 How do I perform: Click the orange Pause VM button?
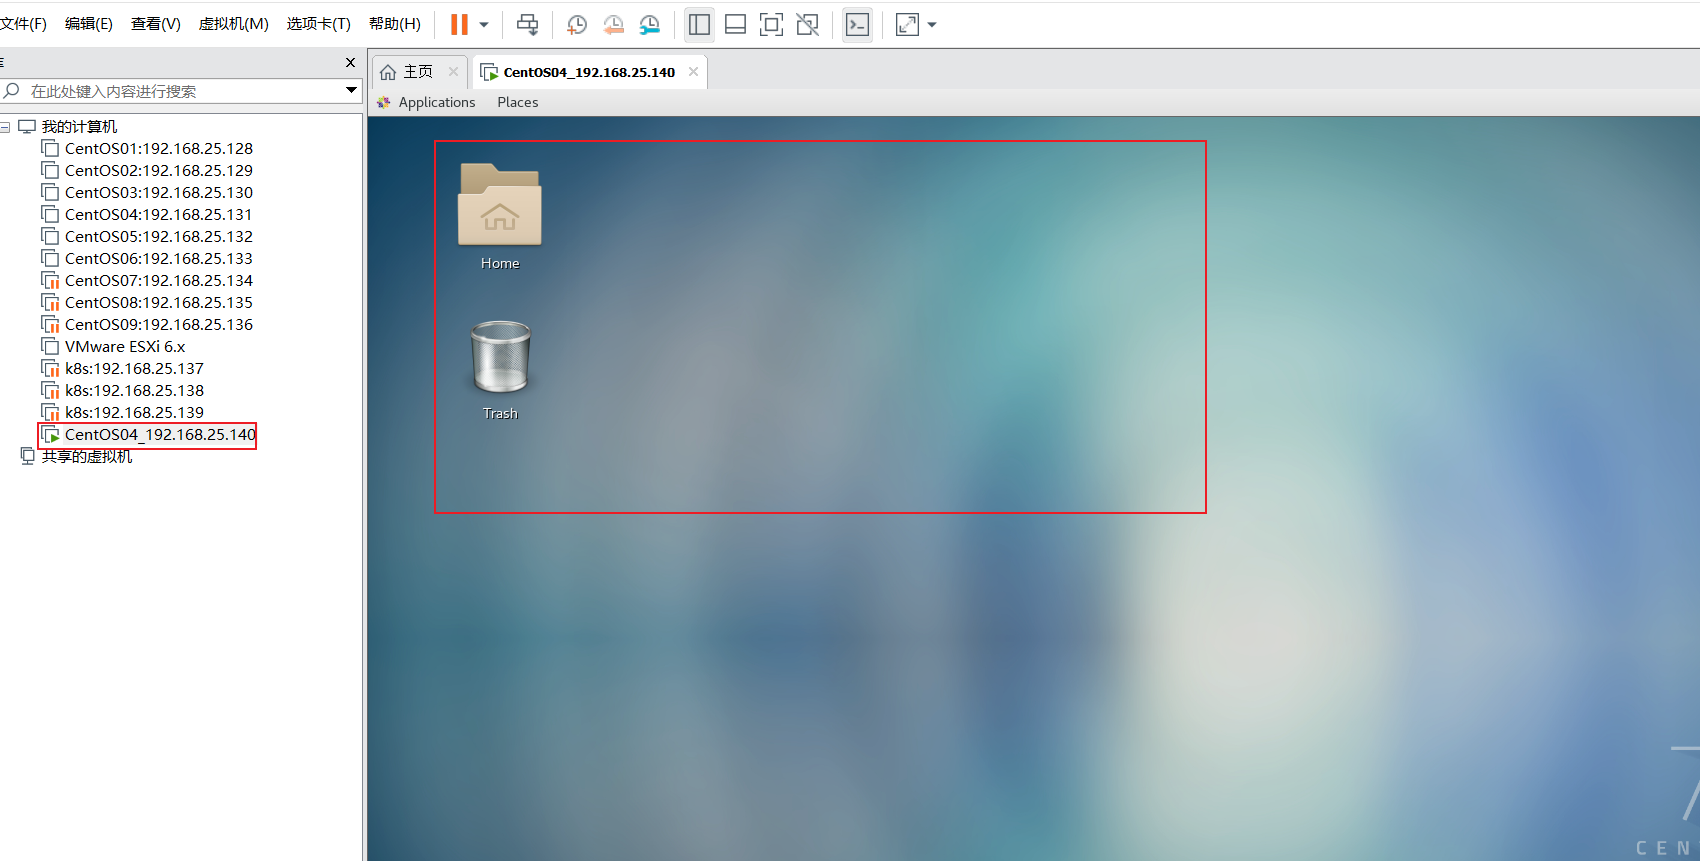click(459, 24)
